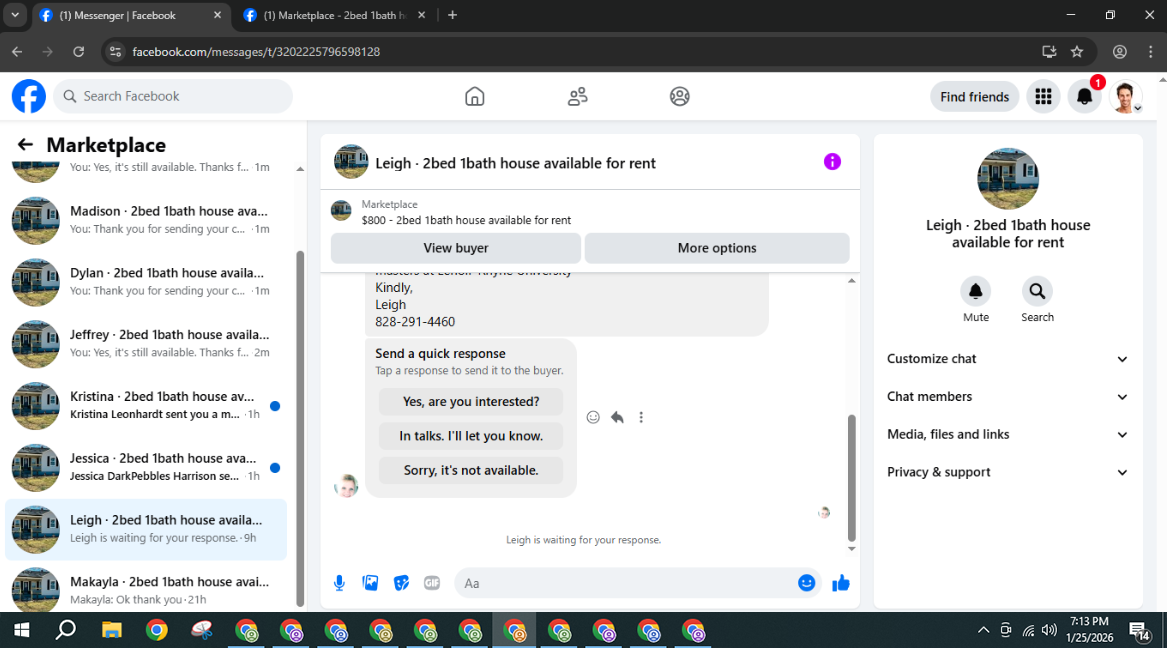1167x648 pixels.
Task: Open the Action Center notifications icon
Action: pos(1139,631)
